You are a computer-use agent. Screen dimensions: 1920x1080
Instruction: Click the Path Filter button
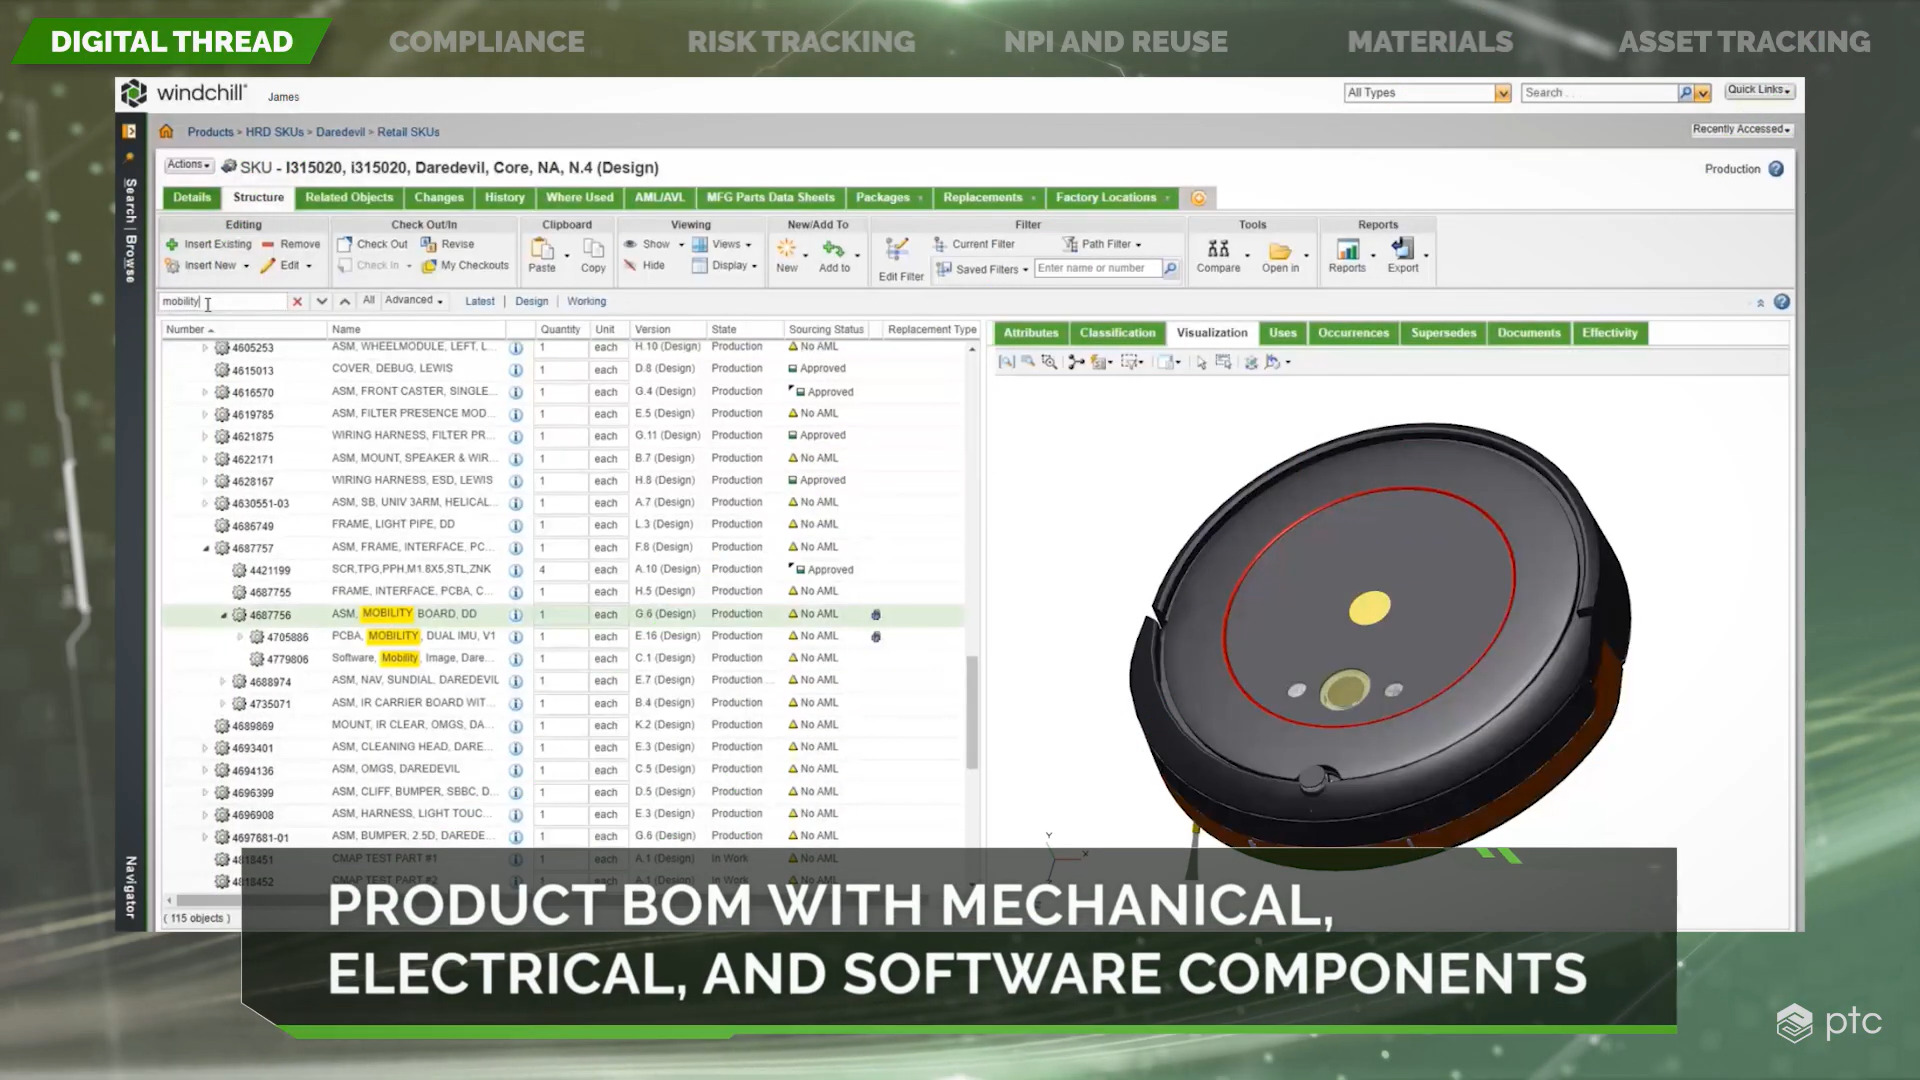(1102, 244)
